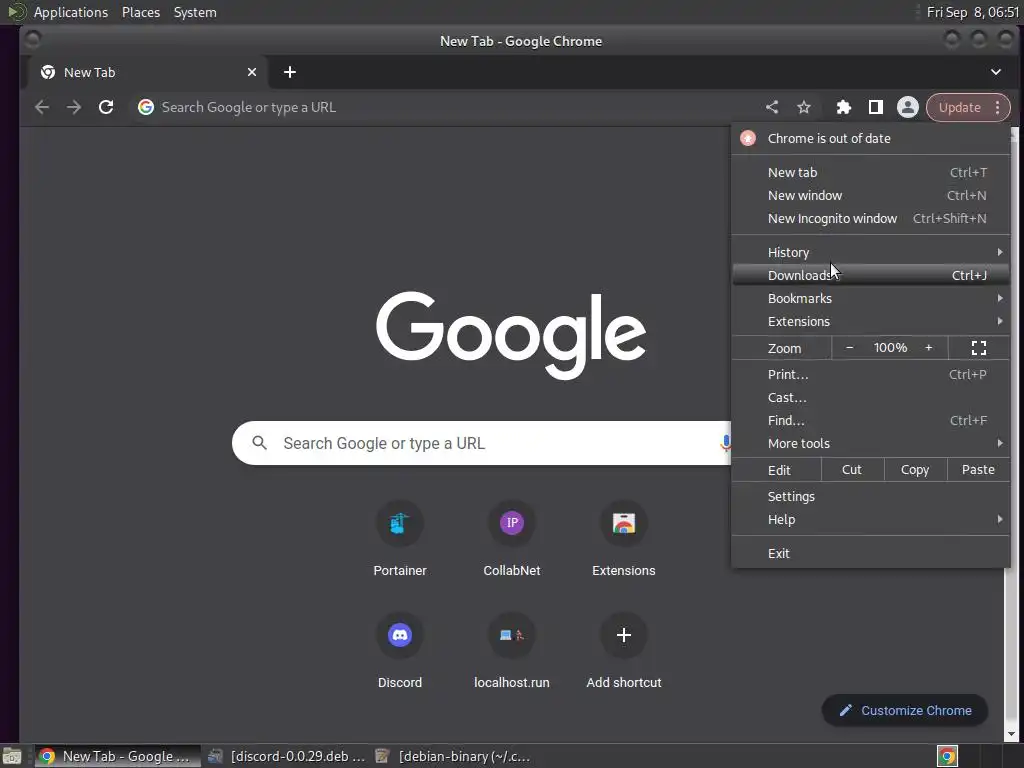The height and width of the screenshot is (768, 1024).
Task: Expand the Bookmarks submenu
Action: coord(871,298)
